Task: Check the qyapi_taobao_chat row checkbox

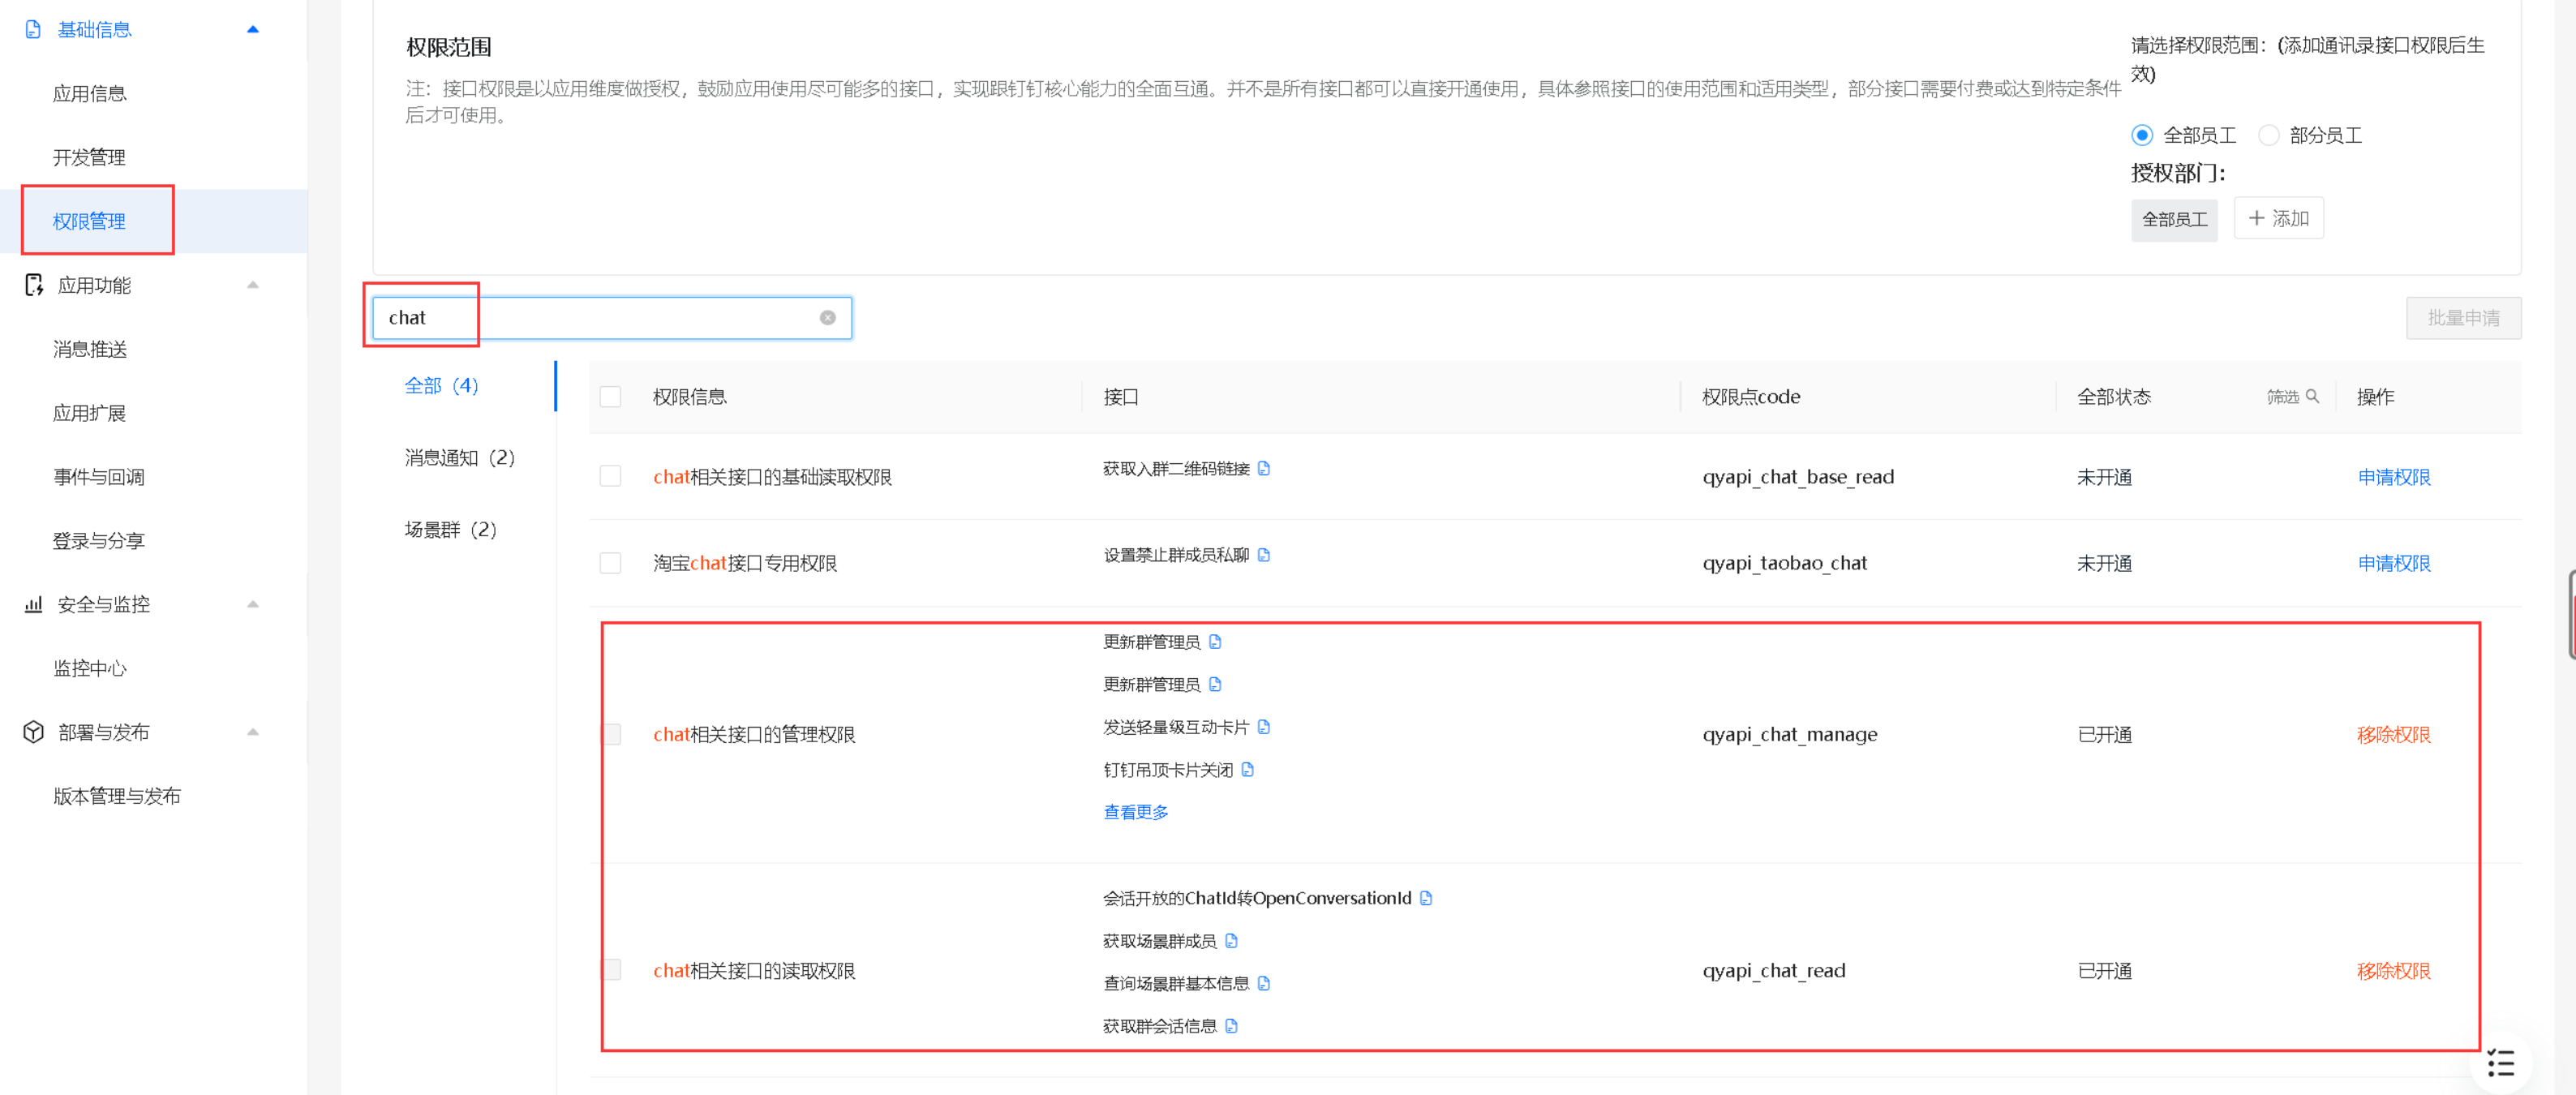Action: pos(611,563)
